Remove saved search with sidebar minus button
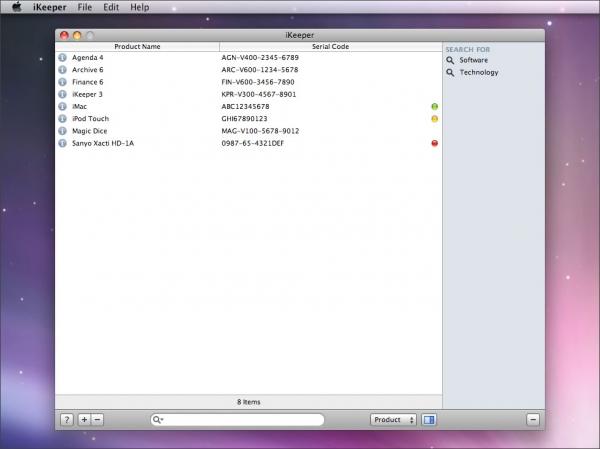This screenshot has width=600, height=449. [533, 420]
